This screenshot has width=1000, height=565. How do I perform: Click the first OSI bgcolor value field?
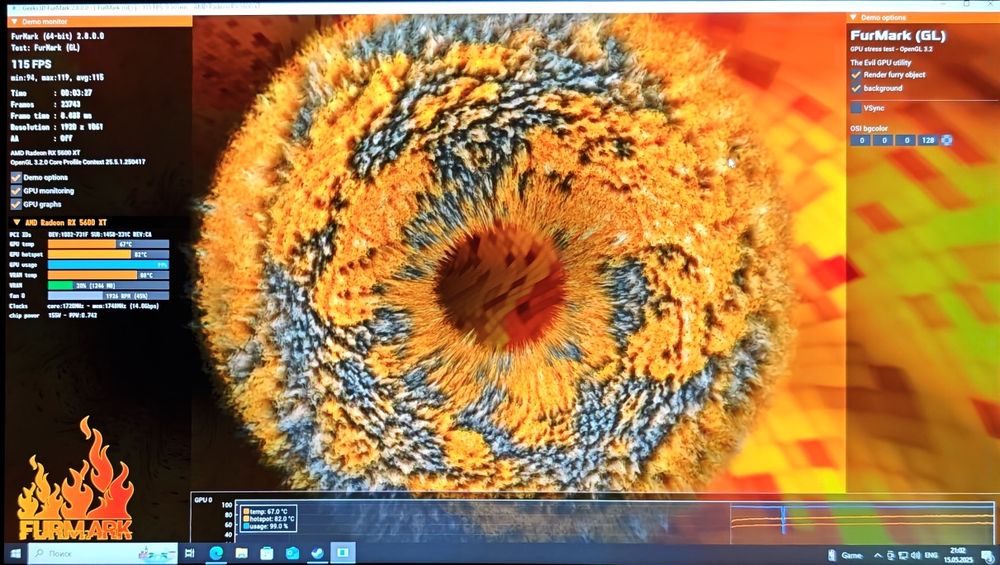pyautogui.click(x=860, y=140)
